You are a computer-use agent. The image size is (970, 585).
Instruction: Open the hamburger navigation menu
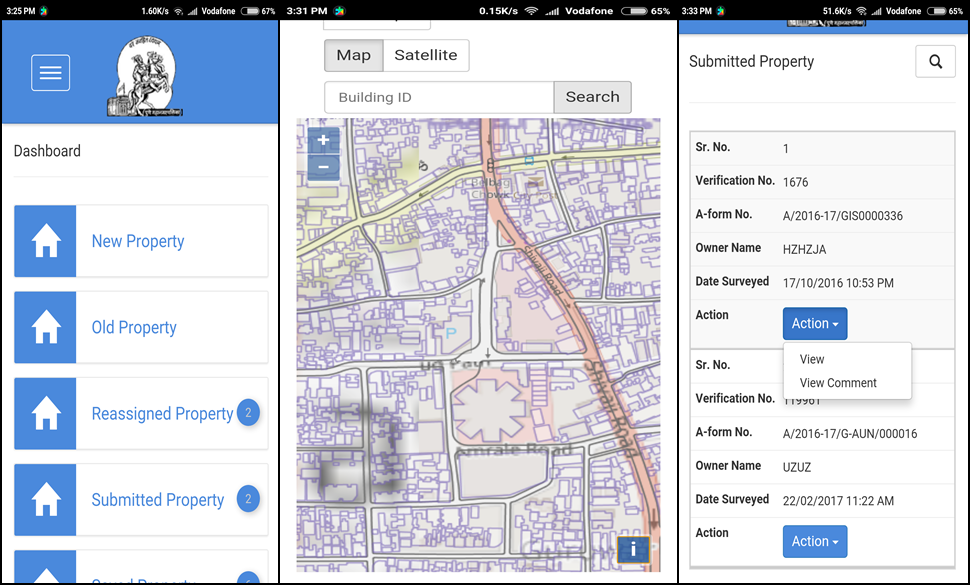tap(50, 72)
